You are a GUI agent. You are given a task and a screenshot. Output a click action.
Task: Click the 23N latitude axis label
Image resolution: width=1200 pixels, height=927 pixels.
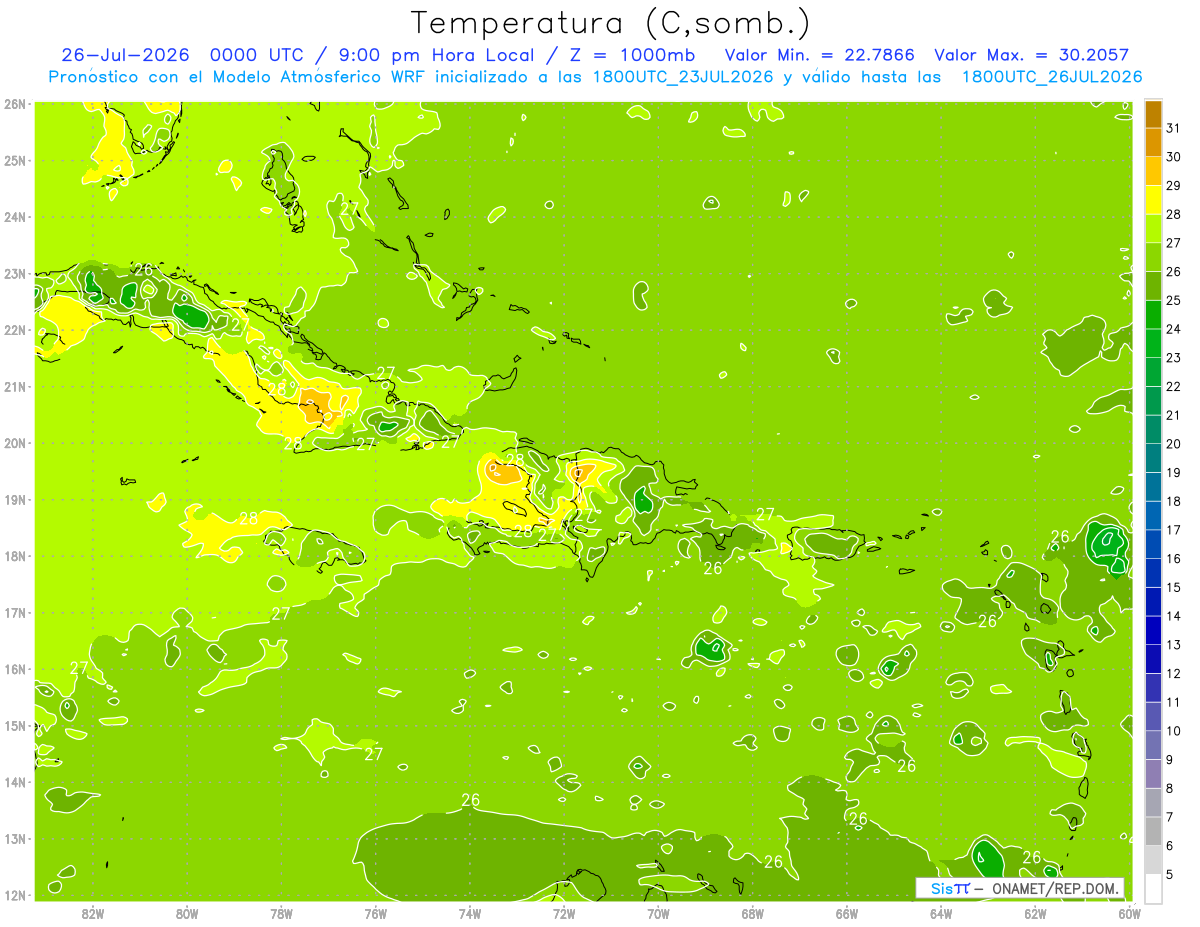pyautogui.click(x=15, y=273)
